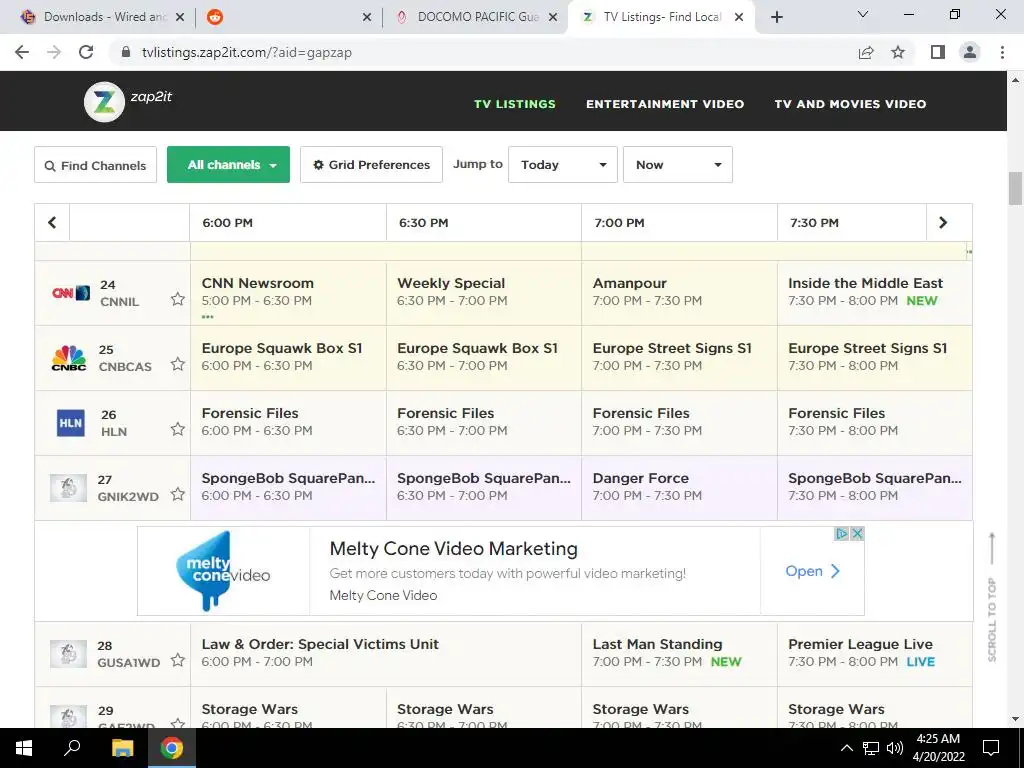Open the Now time dropdown
Screen dimensions: 1024x768
pos(678,165)
